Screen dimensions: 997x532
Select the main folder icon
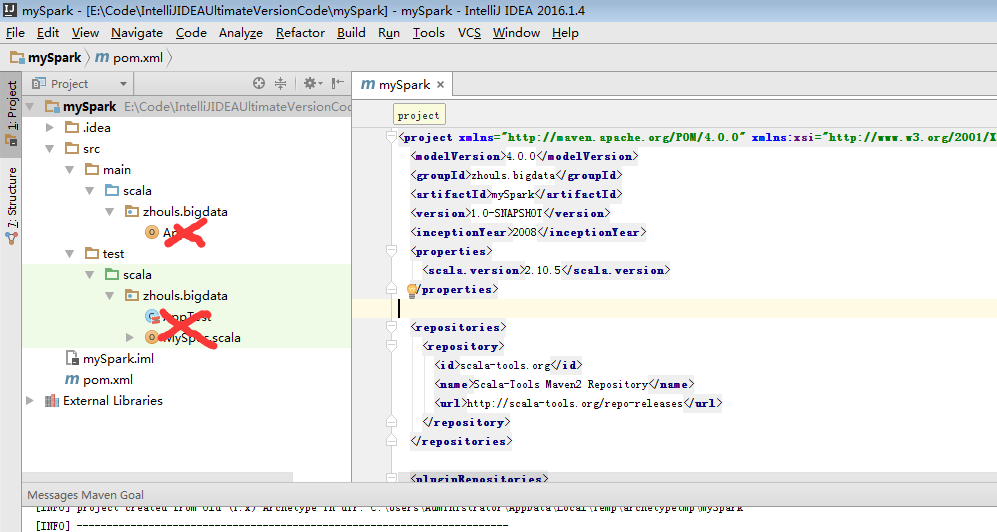coord(92,170)
